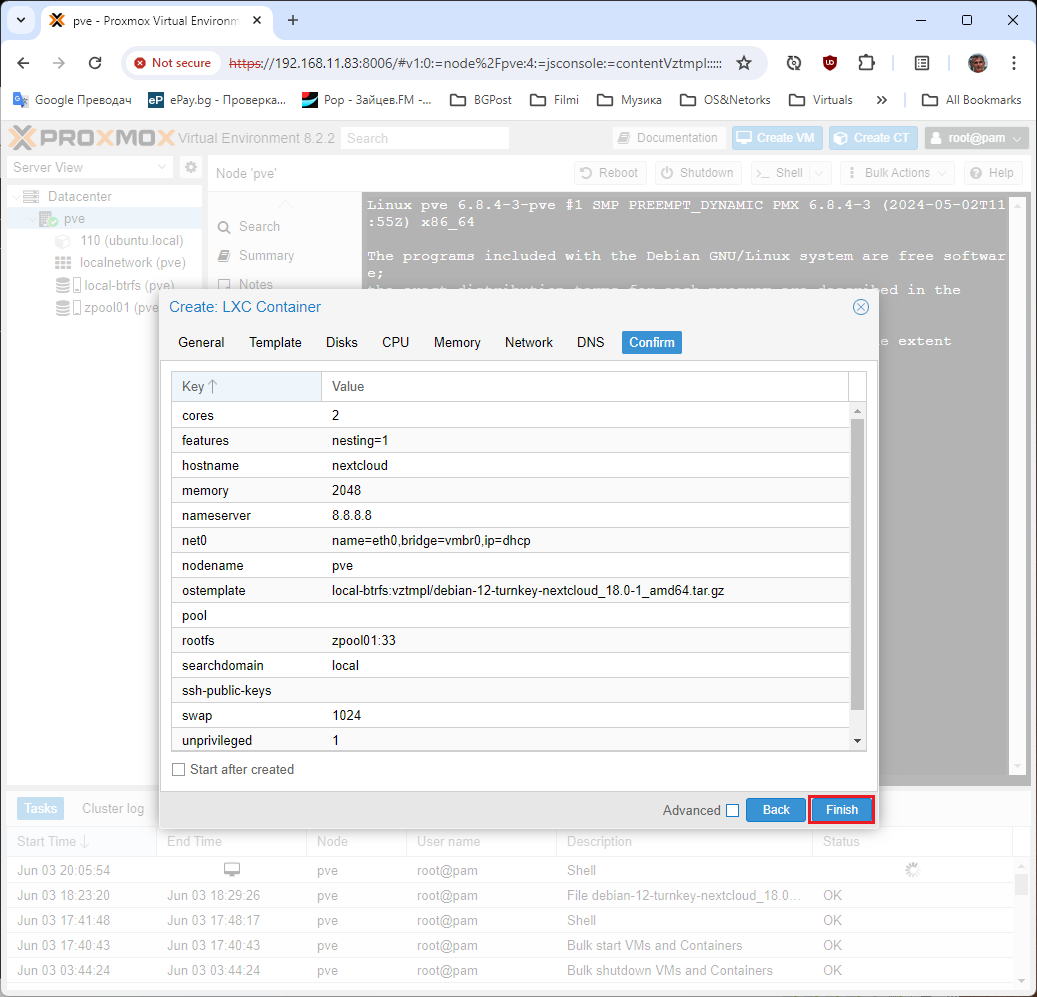
Task: Select the Disks tab
Action: [x=342, y=342]
